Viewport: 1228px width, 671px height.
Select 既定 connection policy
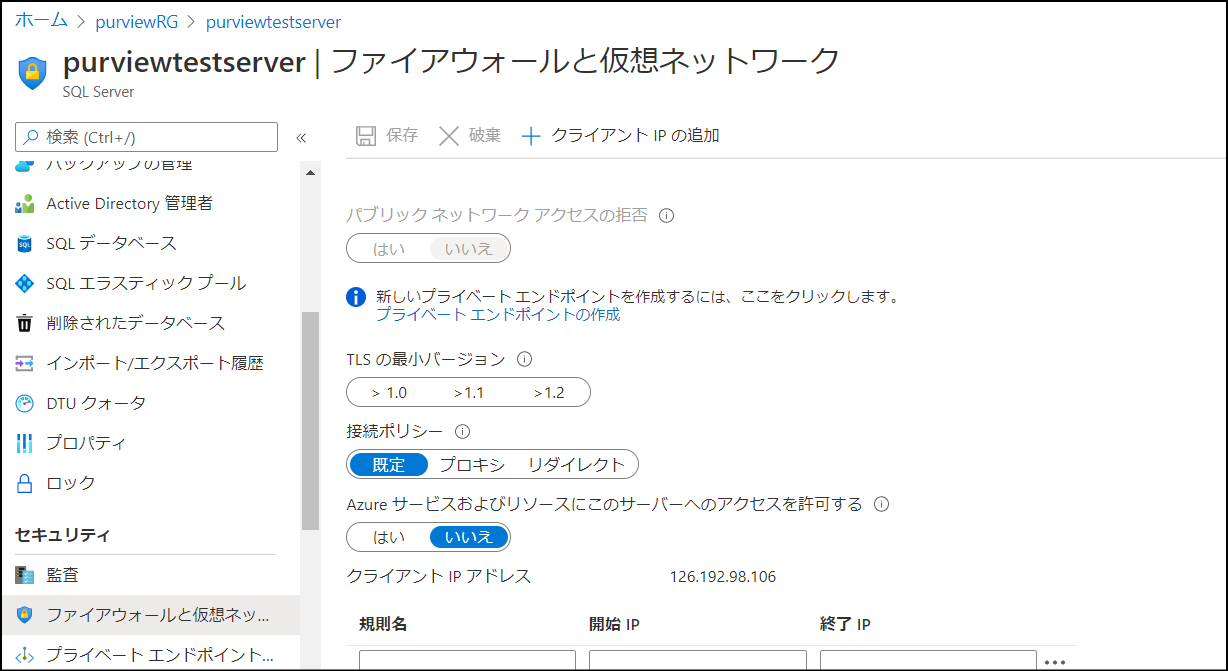(389, 465)
